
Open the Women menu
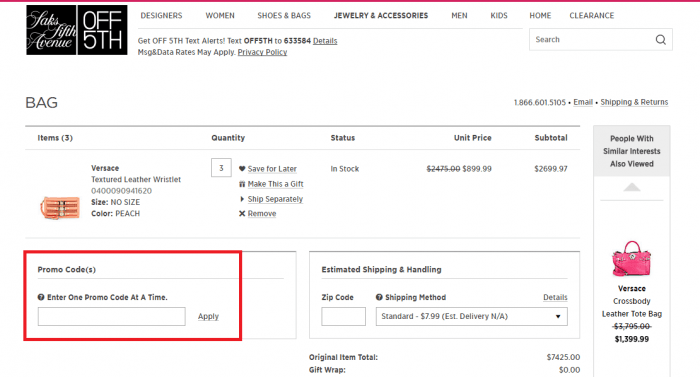[x=220, y=16]
